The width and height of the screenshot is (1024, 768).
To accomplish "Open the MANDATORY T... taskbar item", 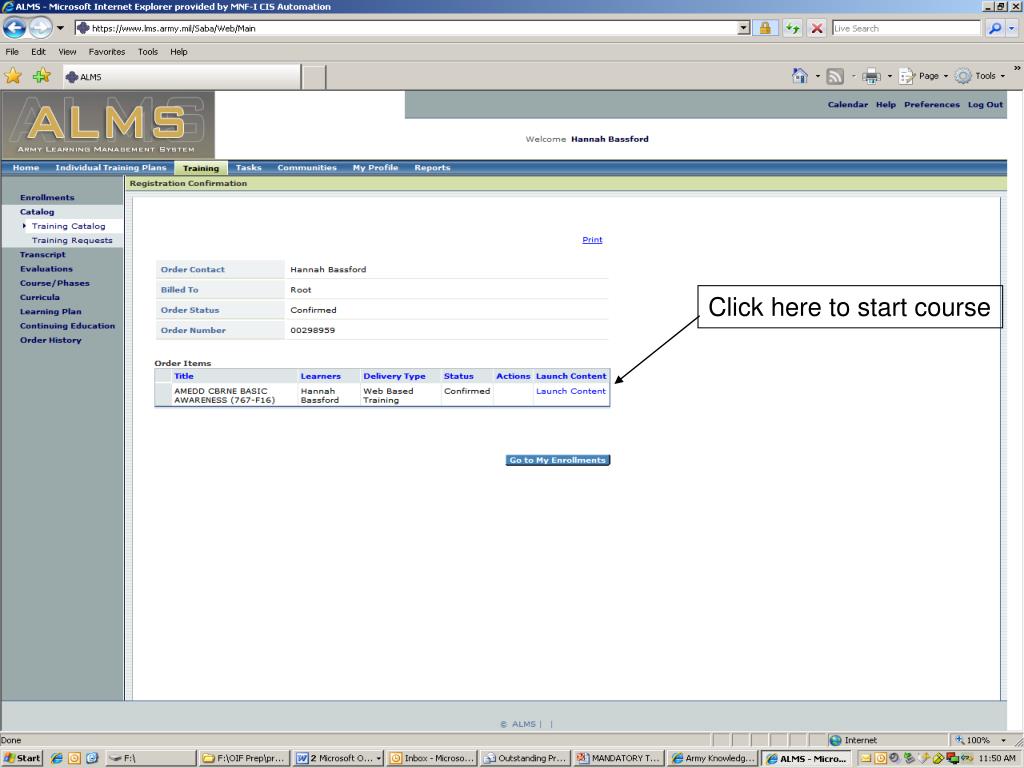I will [x=619, y=758].
